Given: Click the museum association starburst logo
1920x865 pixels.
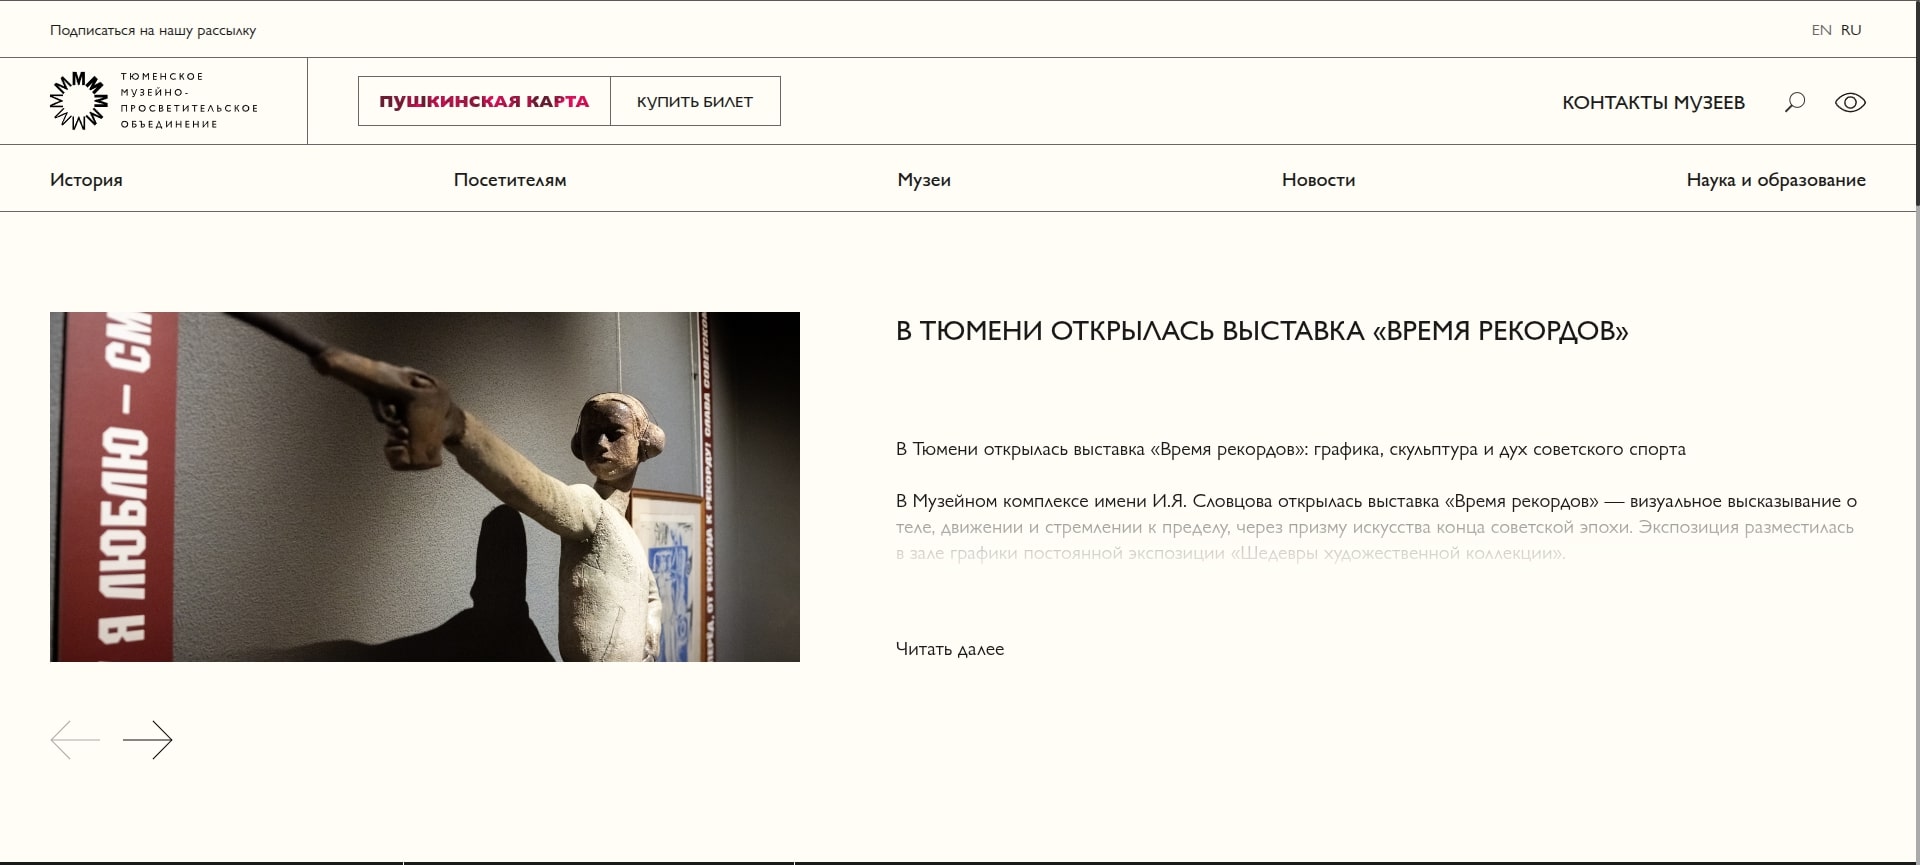Looking at the screenshot, I should (x=79, y=101).
